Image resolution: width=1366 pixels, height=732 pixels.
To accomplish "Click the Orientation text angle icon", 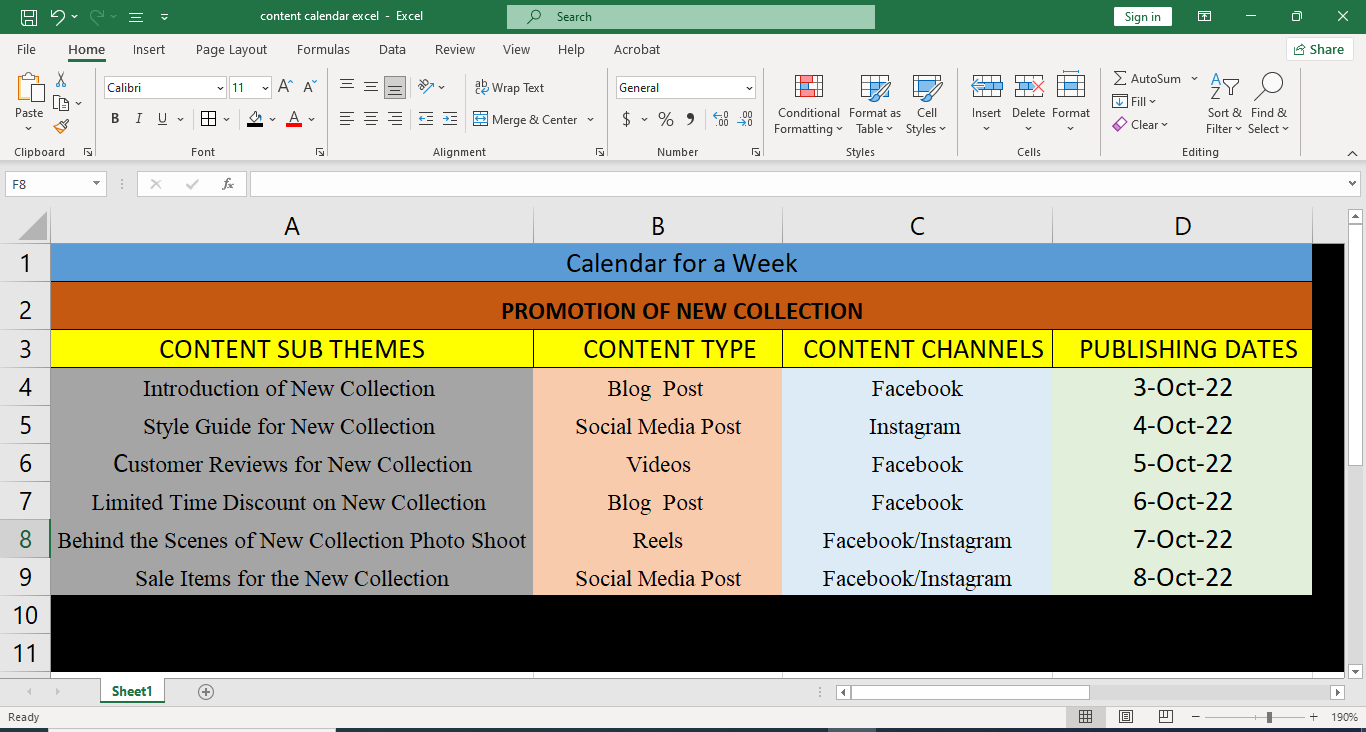I will (x=426, y=87).
